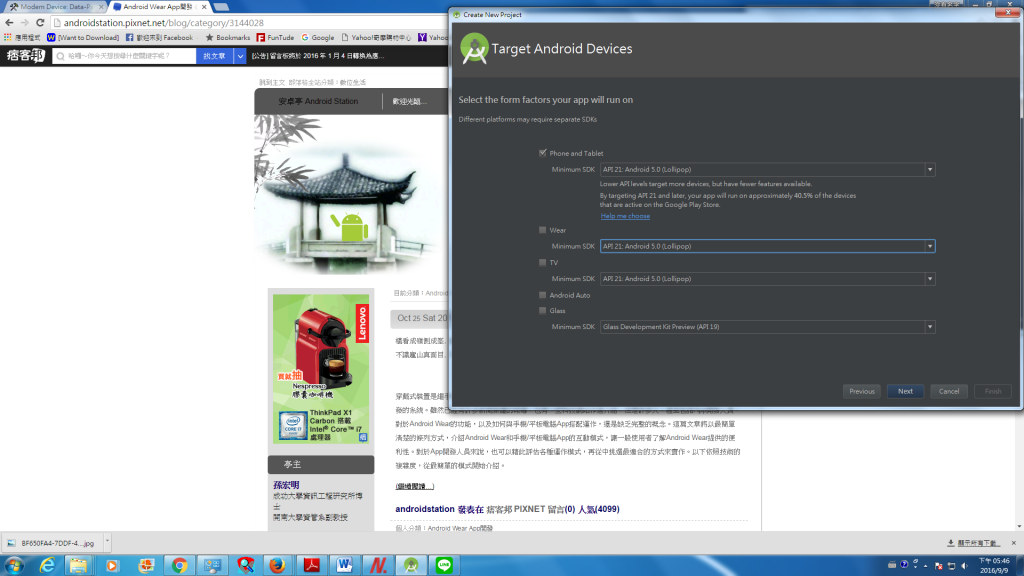Click the continue reading link in post

(x=414, y=486)
